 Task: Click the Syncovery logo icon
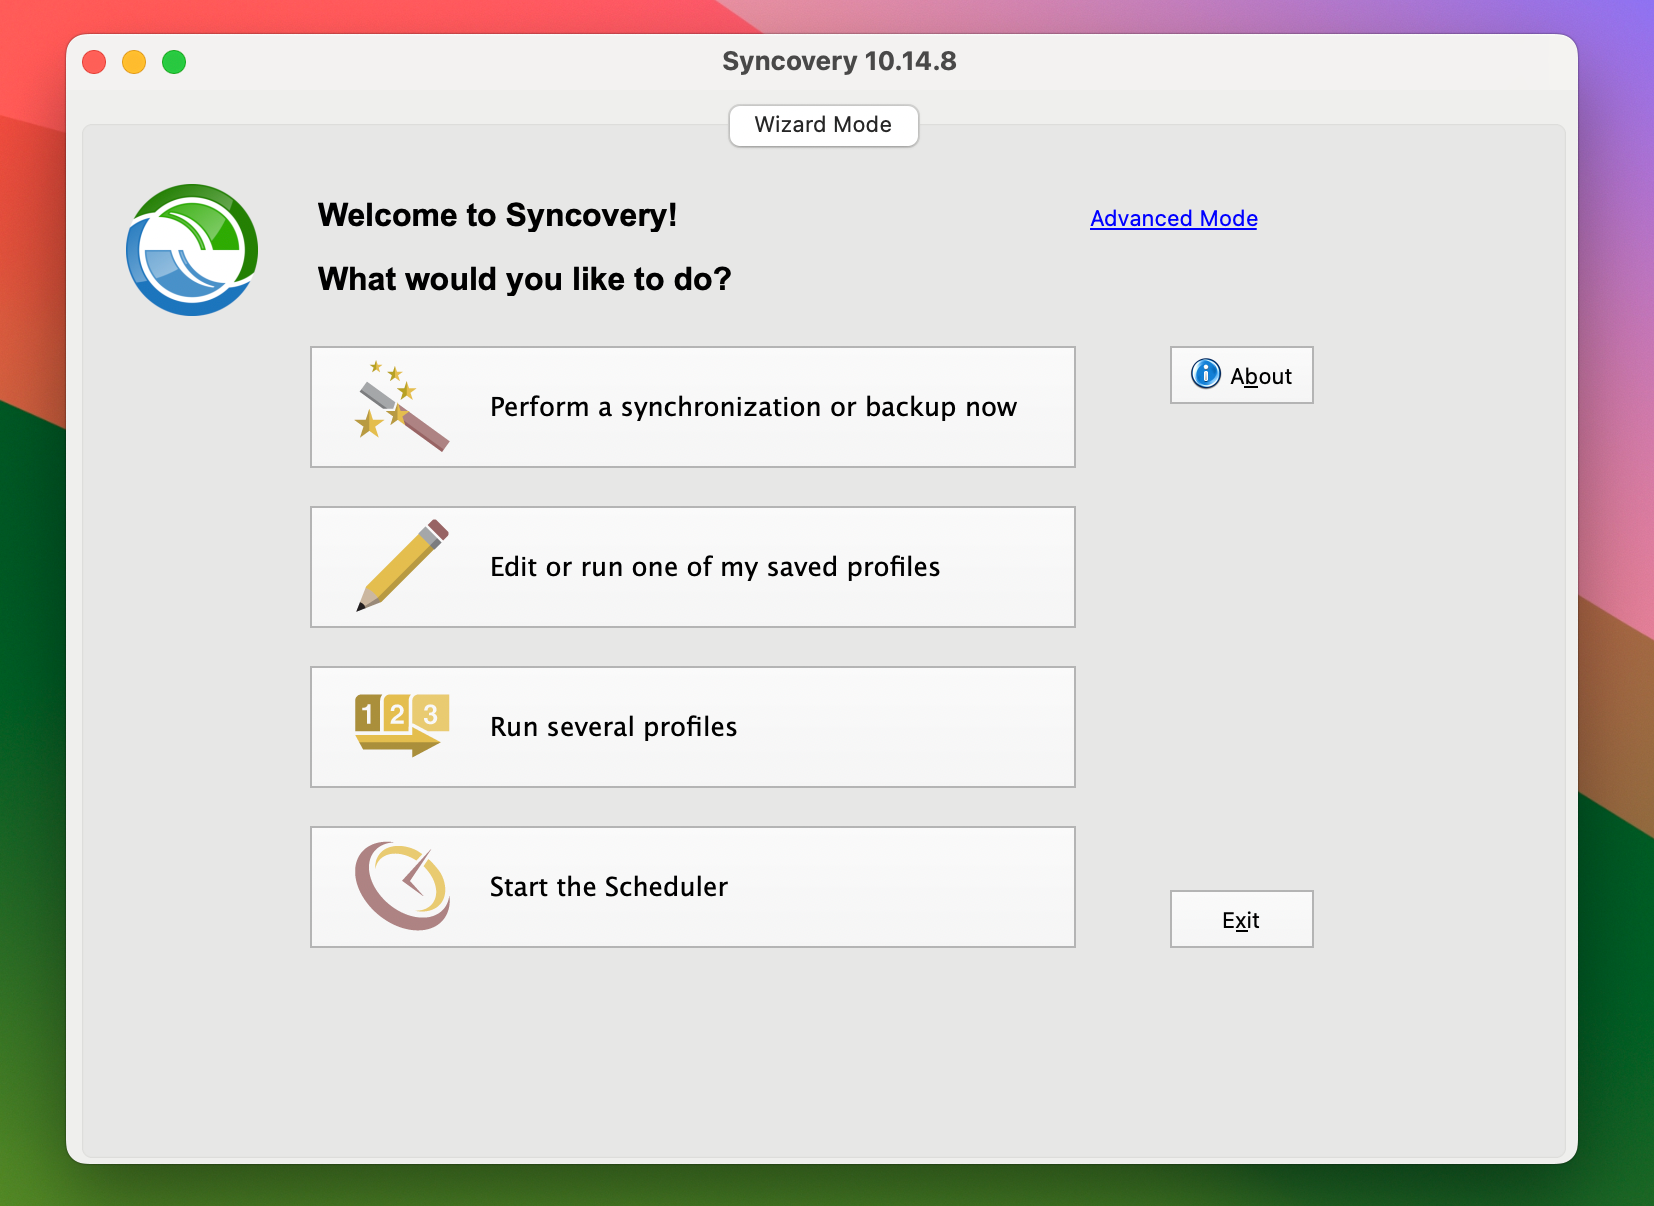(192, 250)
